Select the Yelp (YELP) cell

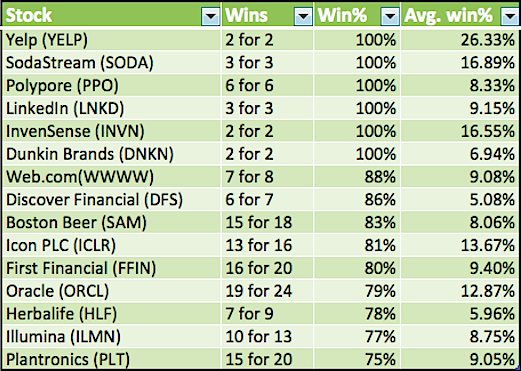[x=111, y=40]
